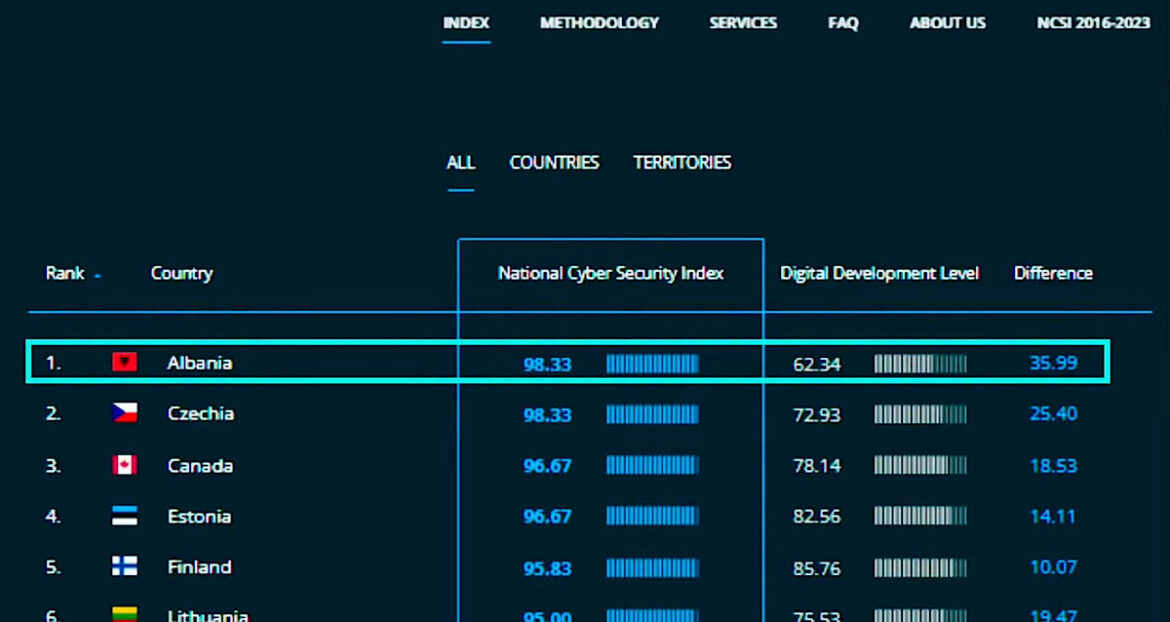Open the METHODOLOGY page
Viewport: 1170px width, 622px height.
[x=599, y=23]
